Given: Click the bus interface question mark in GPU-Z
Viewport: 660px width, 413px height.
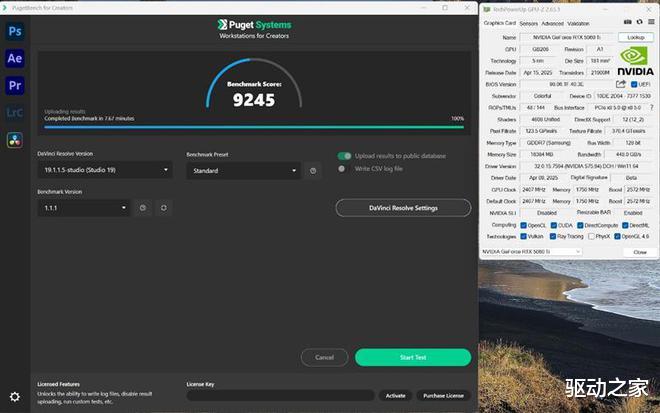Looking at the screenshot, I should (x=652, y=108).
